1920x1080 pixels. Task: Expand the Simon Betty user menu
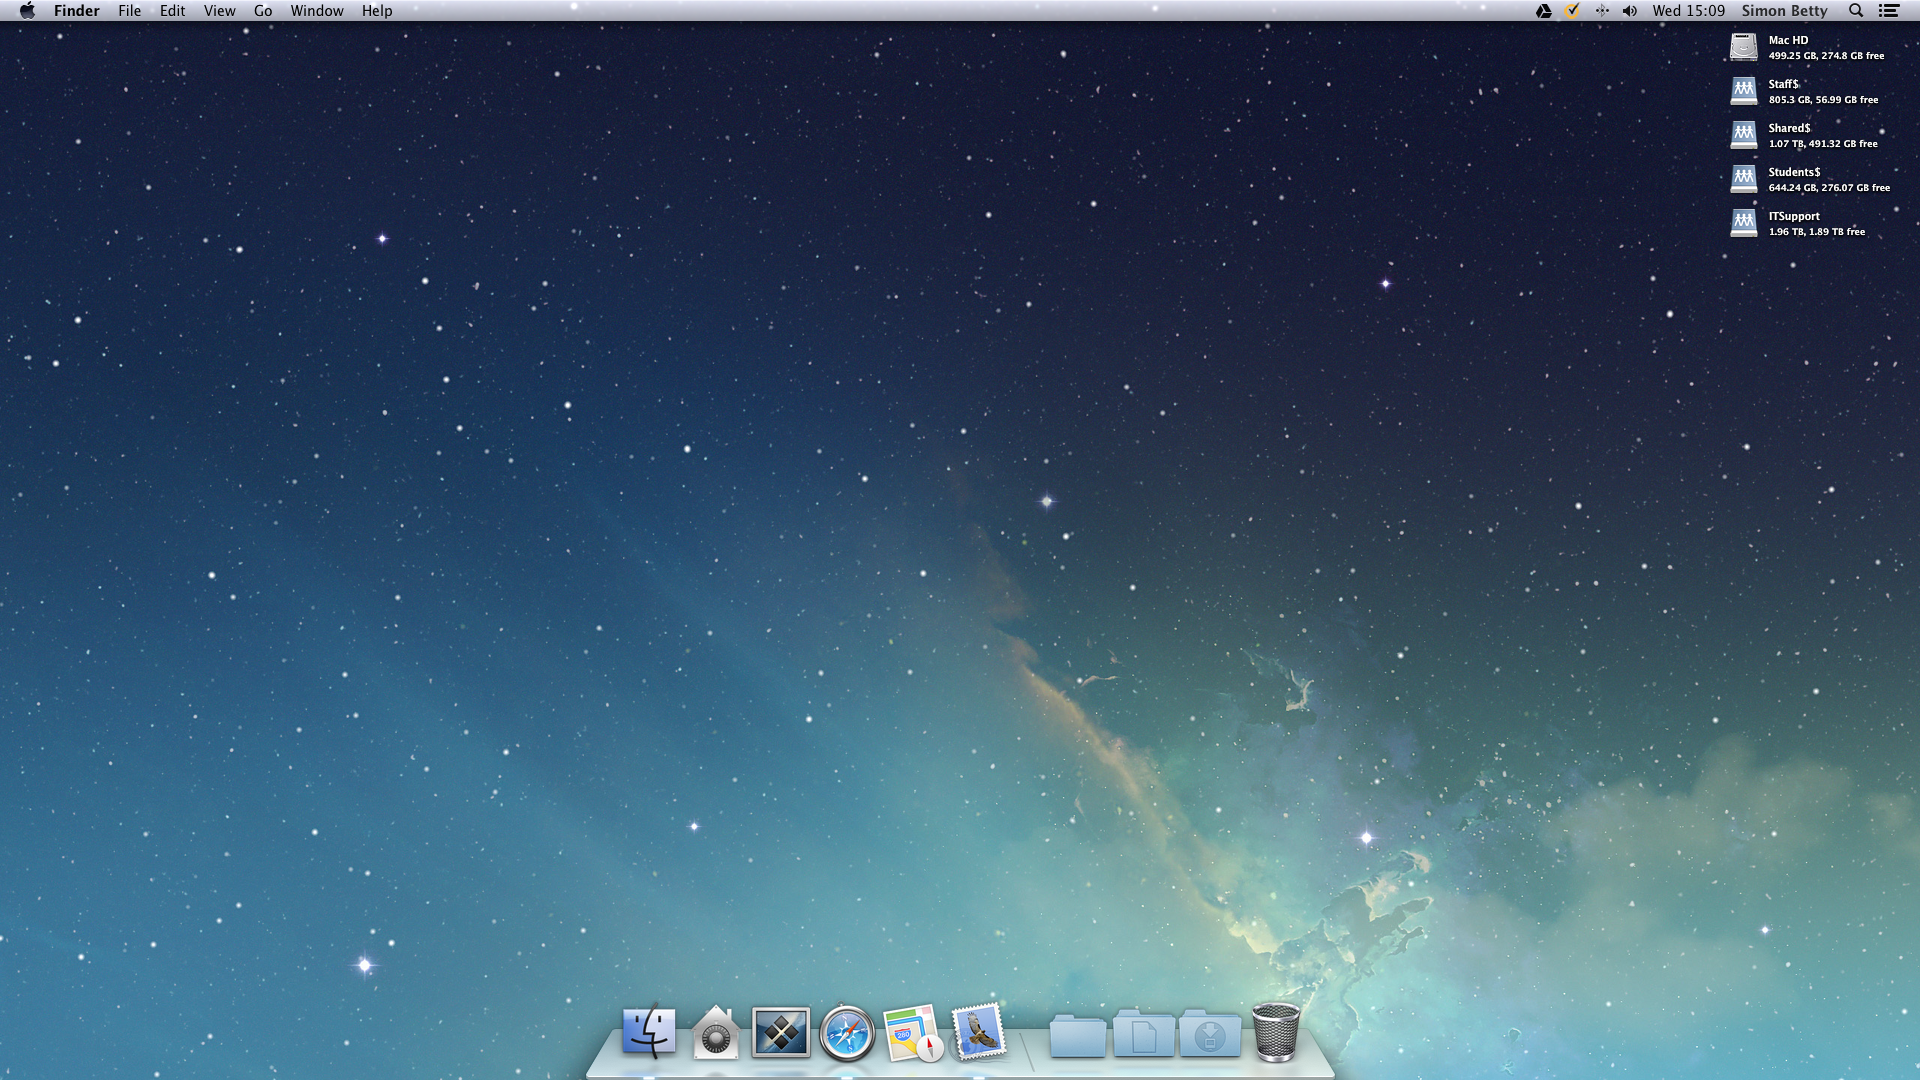(x=1784, y=11)
